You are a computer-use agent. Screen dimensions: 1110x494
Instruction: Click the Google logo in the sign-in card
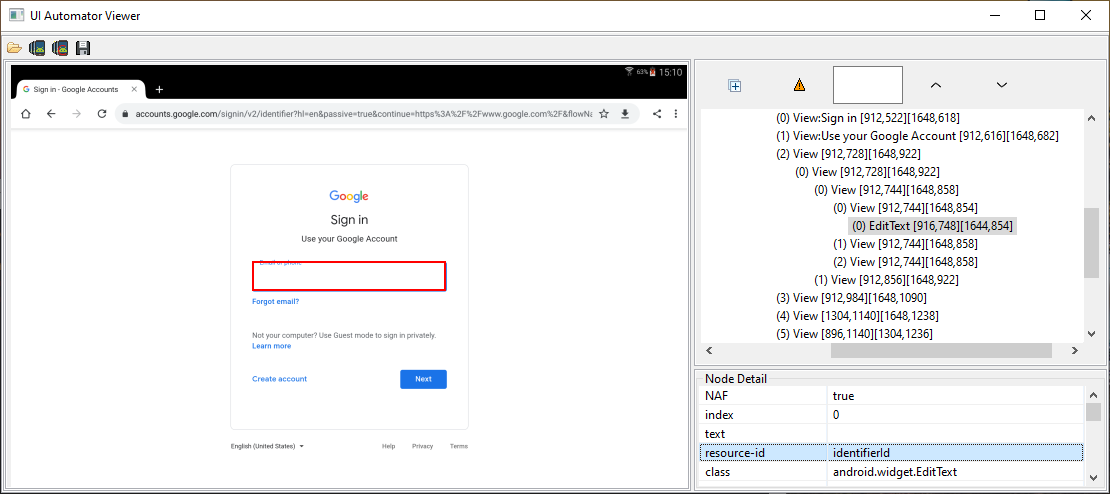click(x=349, y=196)
